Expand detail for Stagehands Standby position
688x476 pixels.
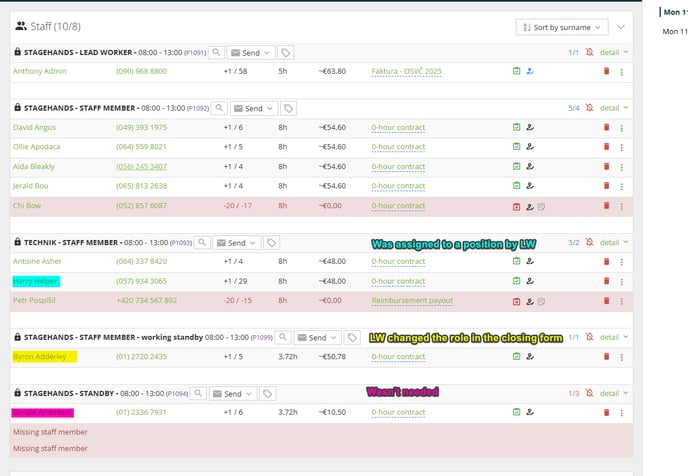coord(614,393)
